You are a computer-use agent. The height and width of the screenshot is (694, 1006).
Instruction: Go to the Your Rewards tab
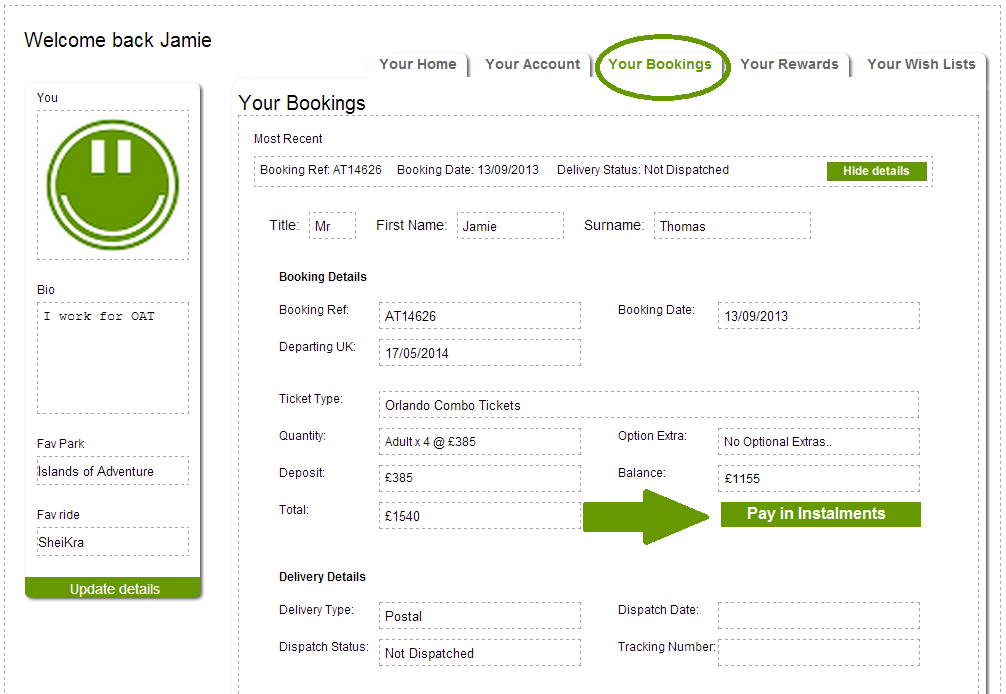(789, 64)
